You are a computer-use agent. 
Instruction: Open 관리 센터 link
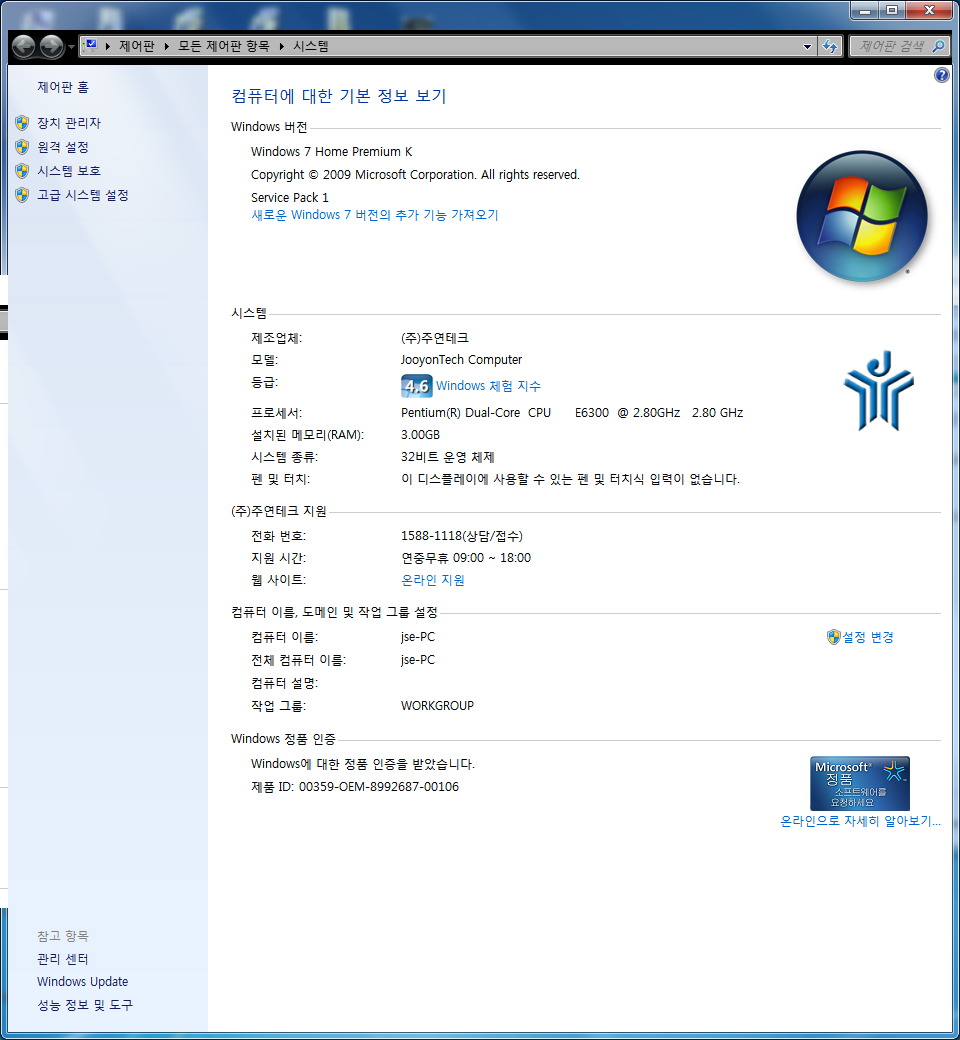pos(63,959)
